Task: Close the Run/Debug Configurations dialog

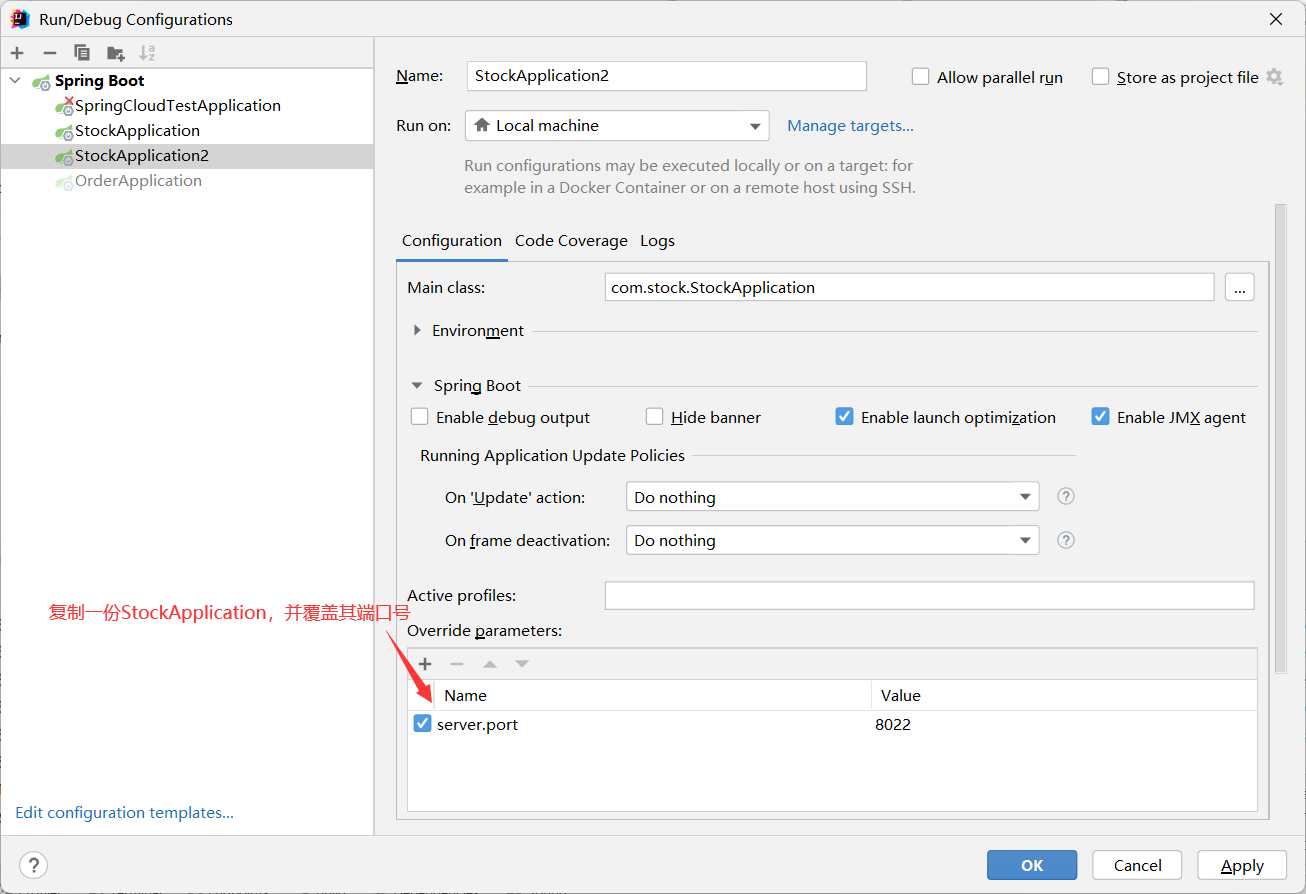Action: tap(1276, 19)
